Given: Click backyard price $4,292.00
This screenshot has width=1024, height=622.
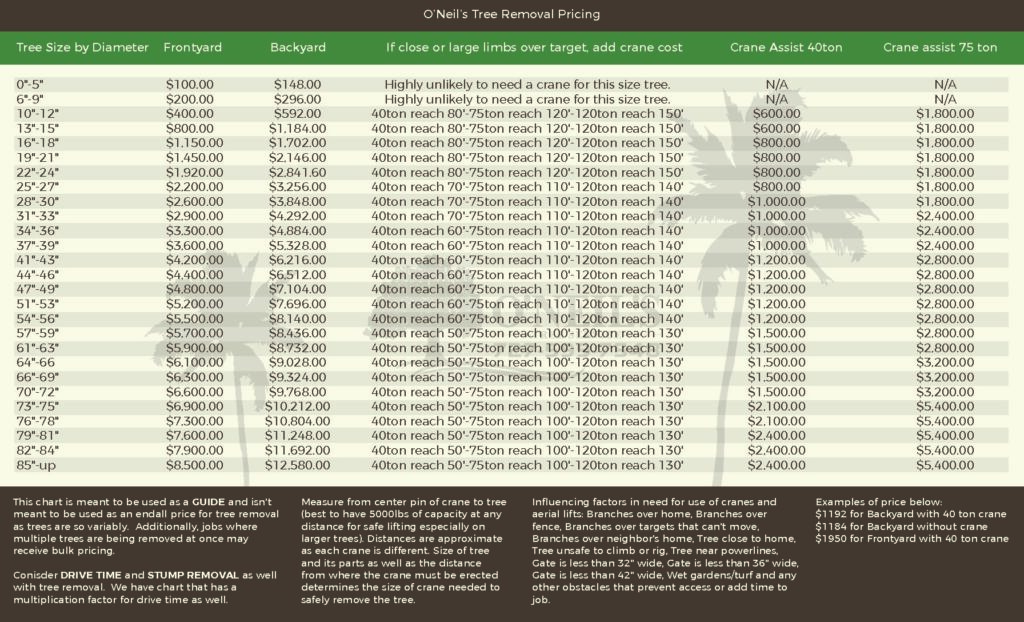Looking at the screenshot, I should 298,216.
